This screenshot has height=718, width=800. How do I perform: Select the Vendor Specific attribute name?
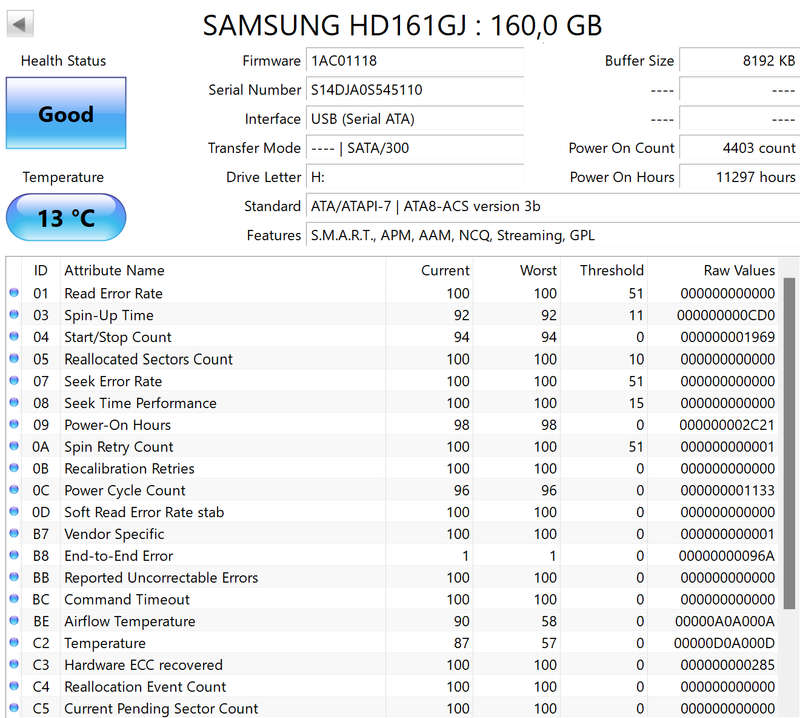tap(114, 534)
